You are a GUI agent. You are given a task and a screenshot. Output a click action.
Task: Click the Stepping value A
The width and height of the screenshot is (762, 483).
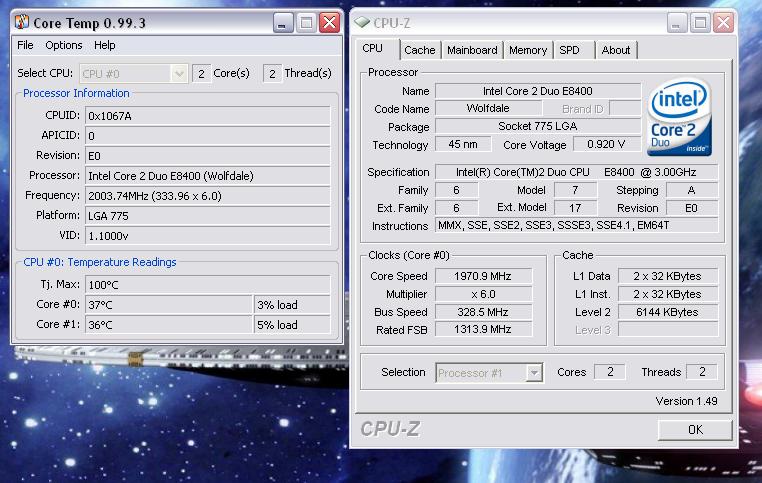[692, 190]
